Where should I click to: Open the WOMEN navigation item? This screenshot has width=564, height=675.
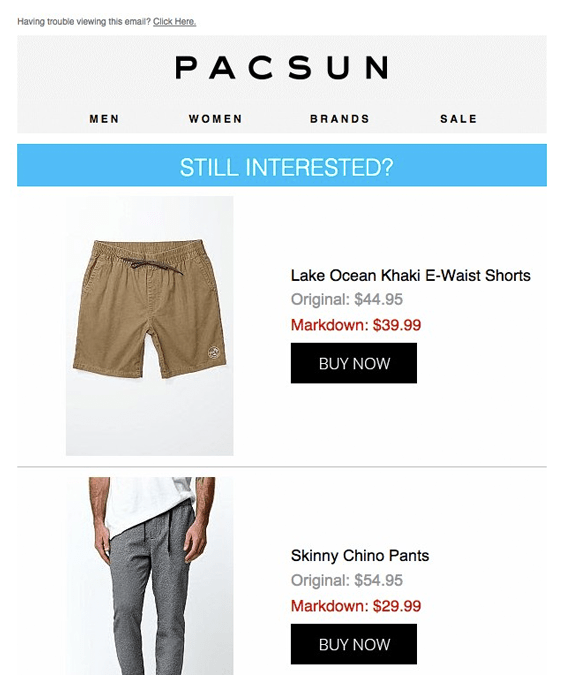pyautogui.click(x=216, y=119)
